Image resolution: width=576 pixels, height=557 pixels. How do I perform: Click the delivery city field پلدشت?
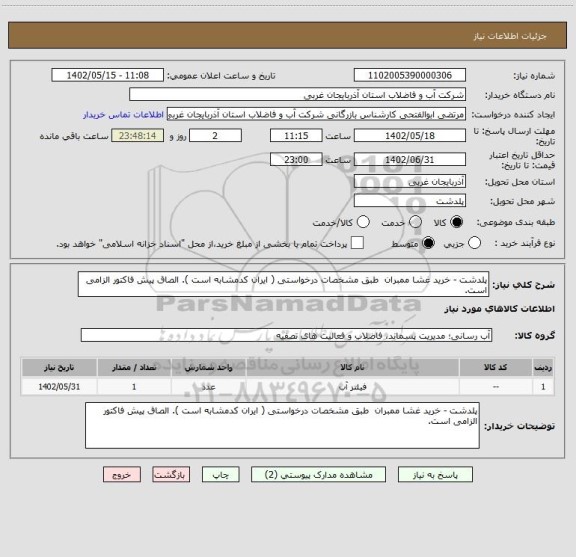click(x=410, y=201)
